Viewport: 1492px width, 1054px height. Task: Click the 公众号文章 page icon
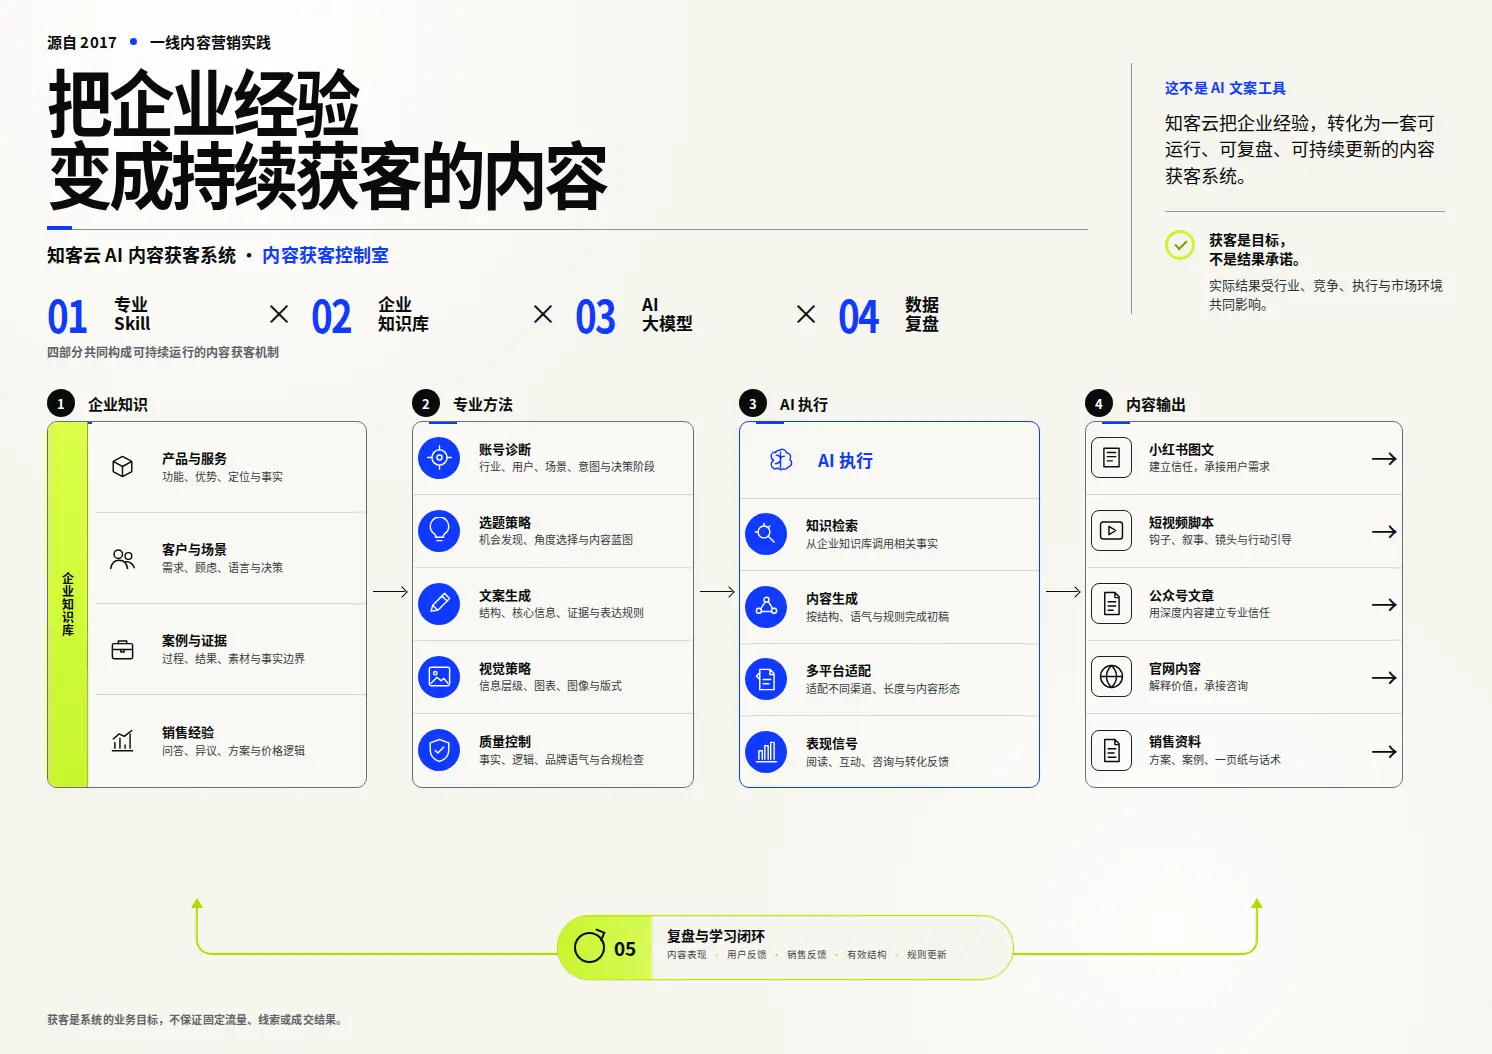1111,604
